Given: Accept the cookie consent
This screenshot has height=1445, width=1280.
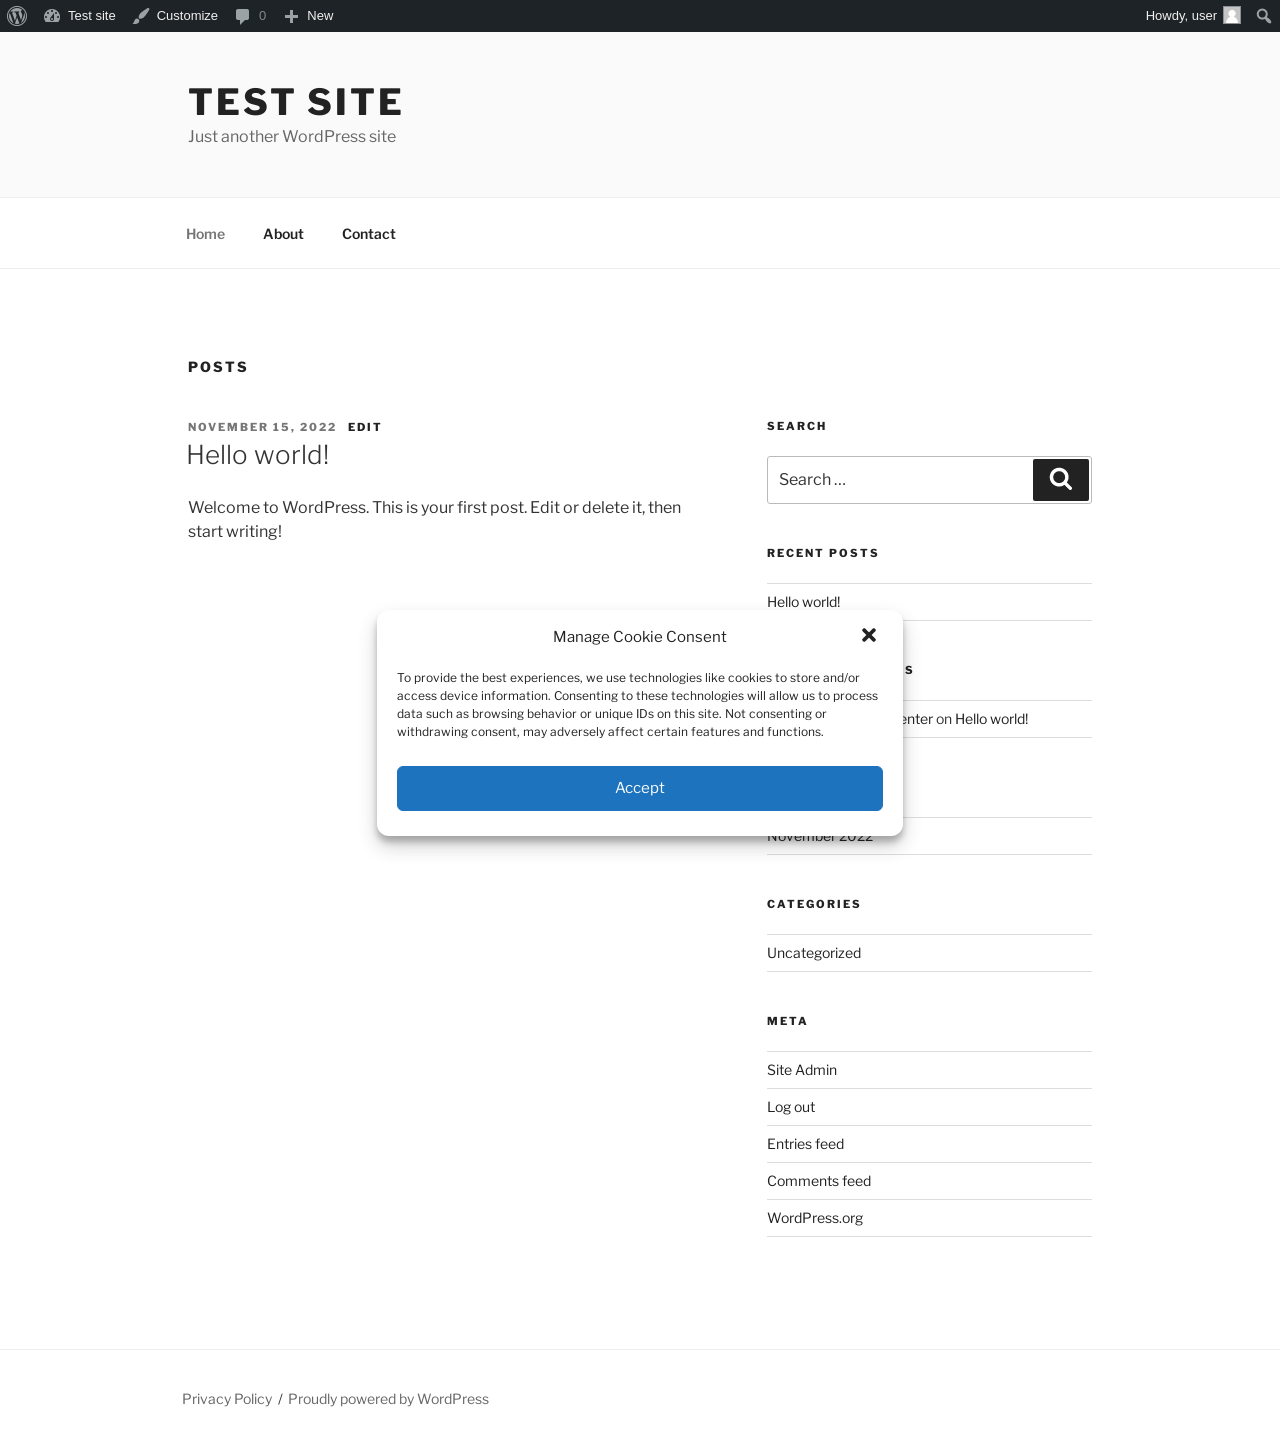Looking at the screenshot, I should (x=640, y=788).
